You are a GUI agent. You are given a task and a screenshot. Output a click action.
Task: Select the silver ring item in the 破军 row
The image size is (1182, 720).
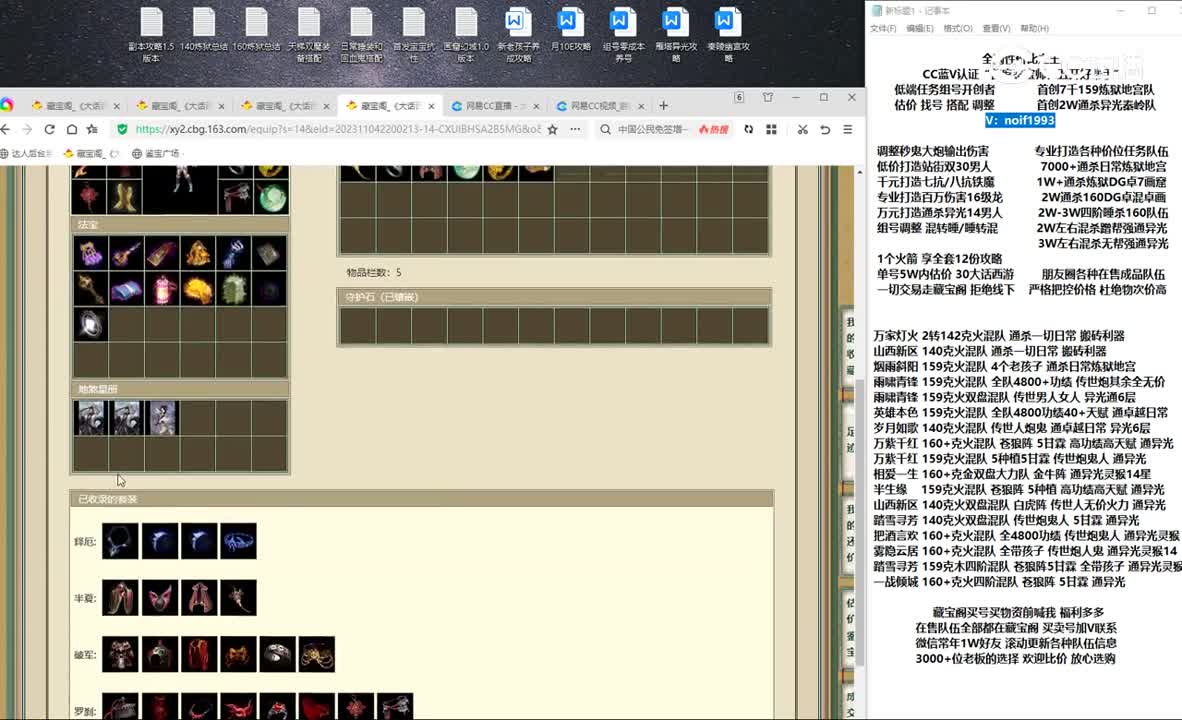pos(277,654)
